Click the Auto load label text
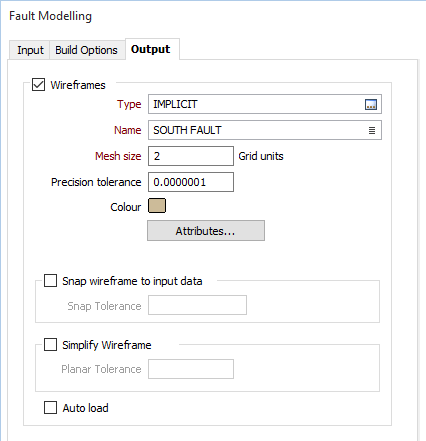The image size is (426, 441). point(86,408)
